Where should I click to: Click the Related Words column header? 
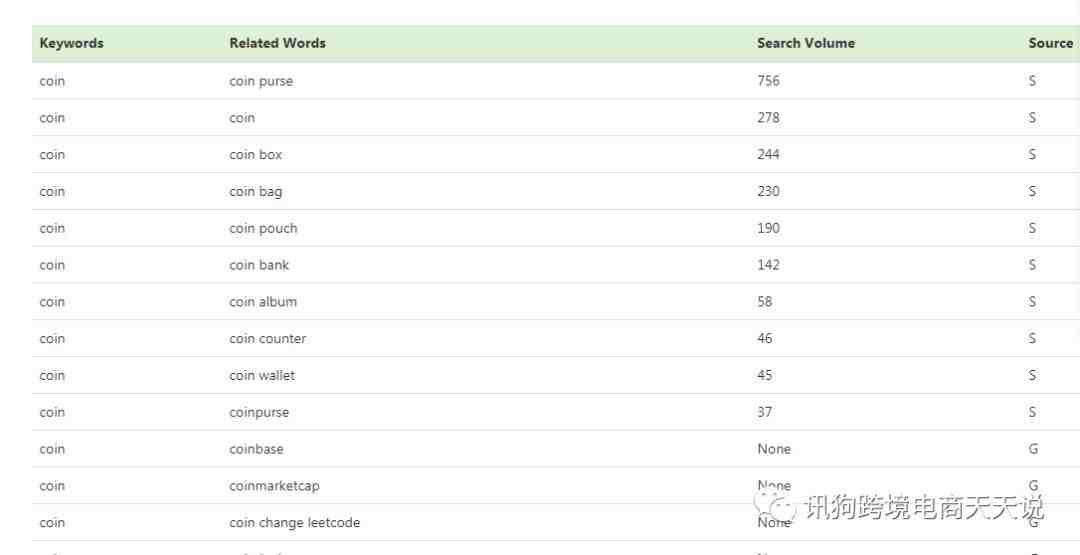(277, 43)
